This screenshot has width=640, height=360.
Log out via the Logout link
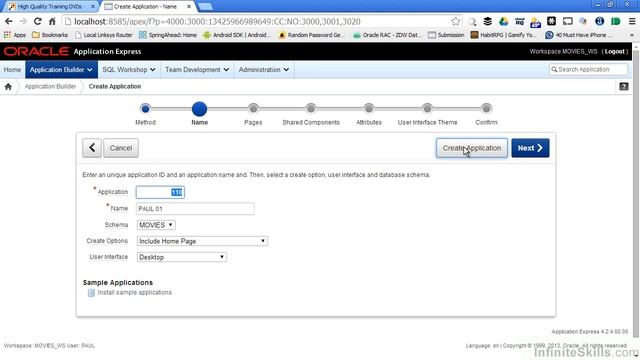click(614, 51)
